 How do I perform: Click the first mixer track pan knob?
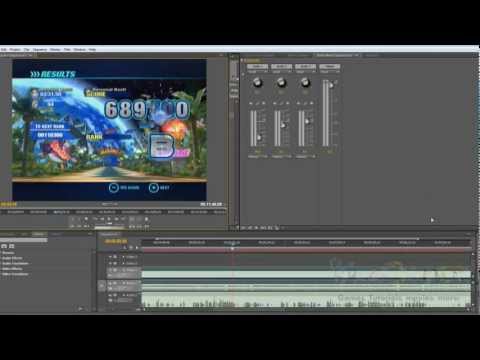click(257, 82)
